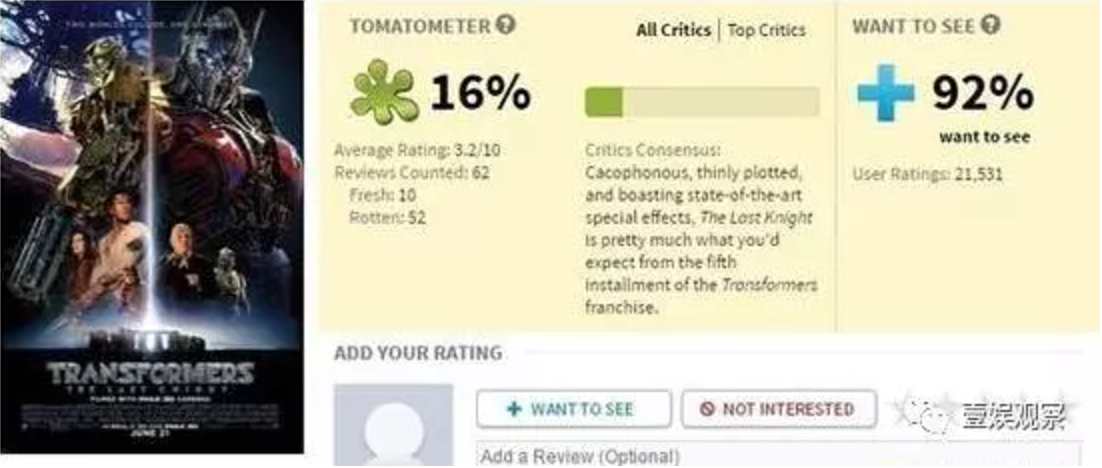Screen dimensions: 1102x468
Task: Click the Want To See help icon
Action: click(990, 25)
